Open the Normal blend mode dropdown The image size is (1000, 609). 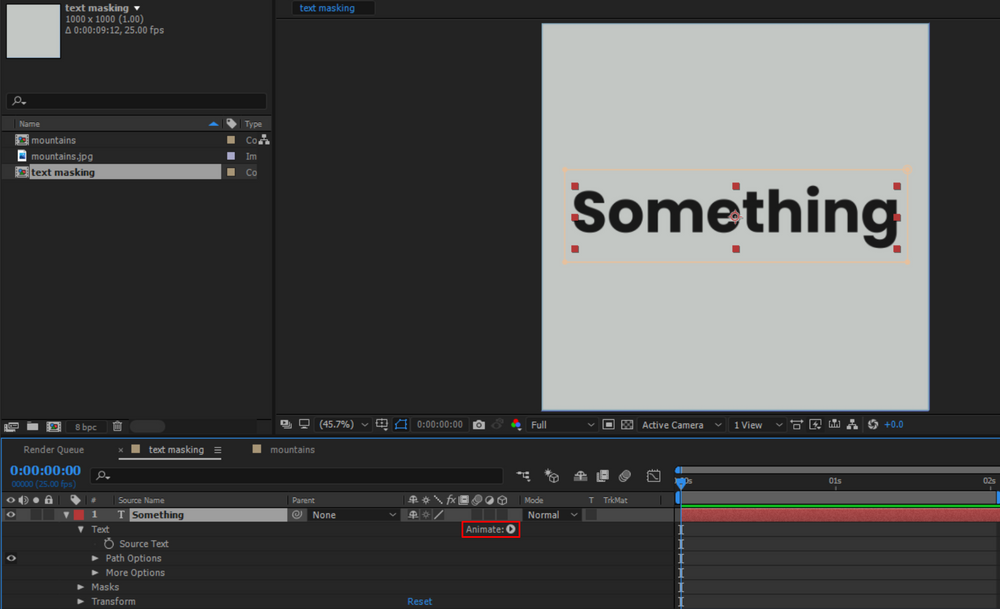551,514
